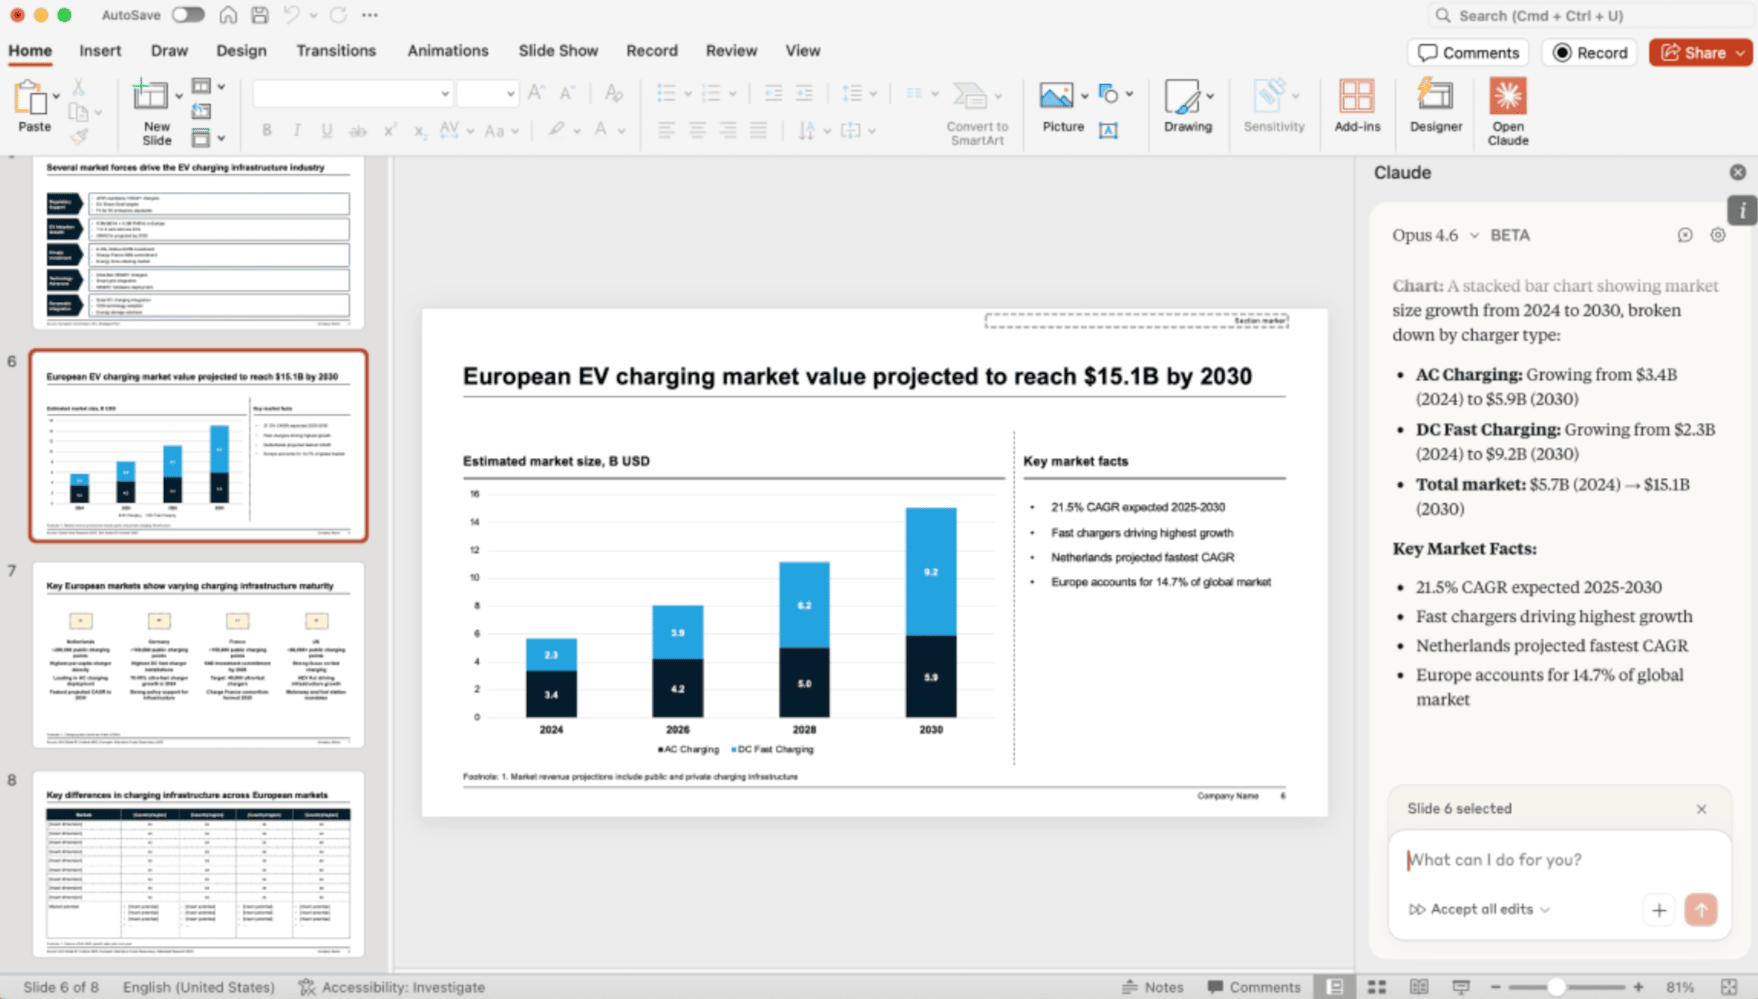Switch to Slide Sorter view

(x=1377, y=987)
